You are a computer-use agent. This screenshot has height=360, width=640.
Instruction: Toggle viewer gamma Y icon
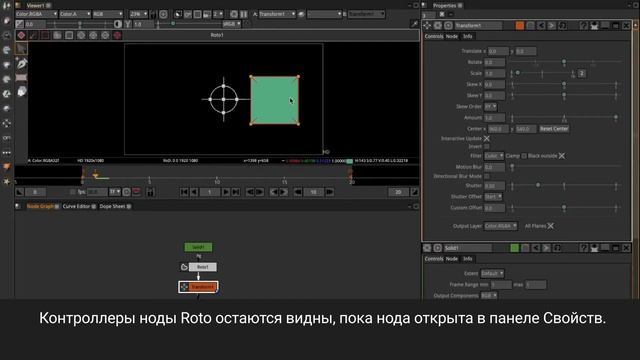[x=127, y=24]
